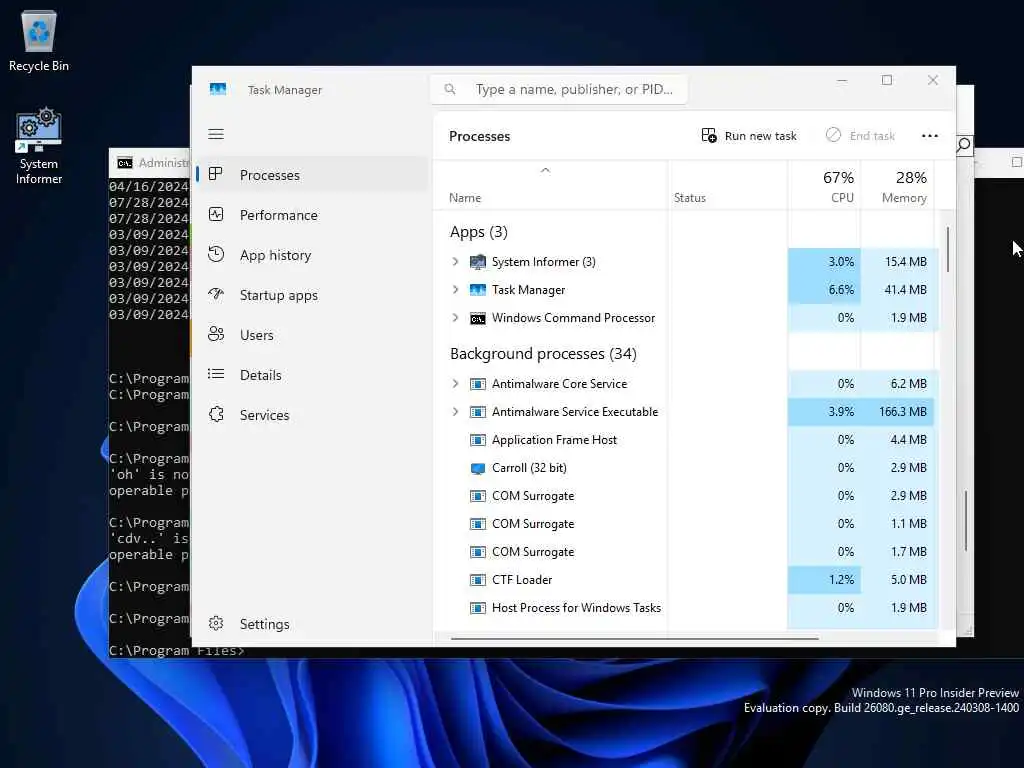Expand the System Informer (3) group
1024x768 pixels.
point(455,261)
